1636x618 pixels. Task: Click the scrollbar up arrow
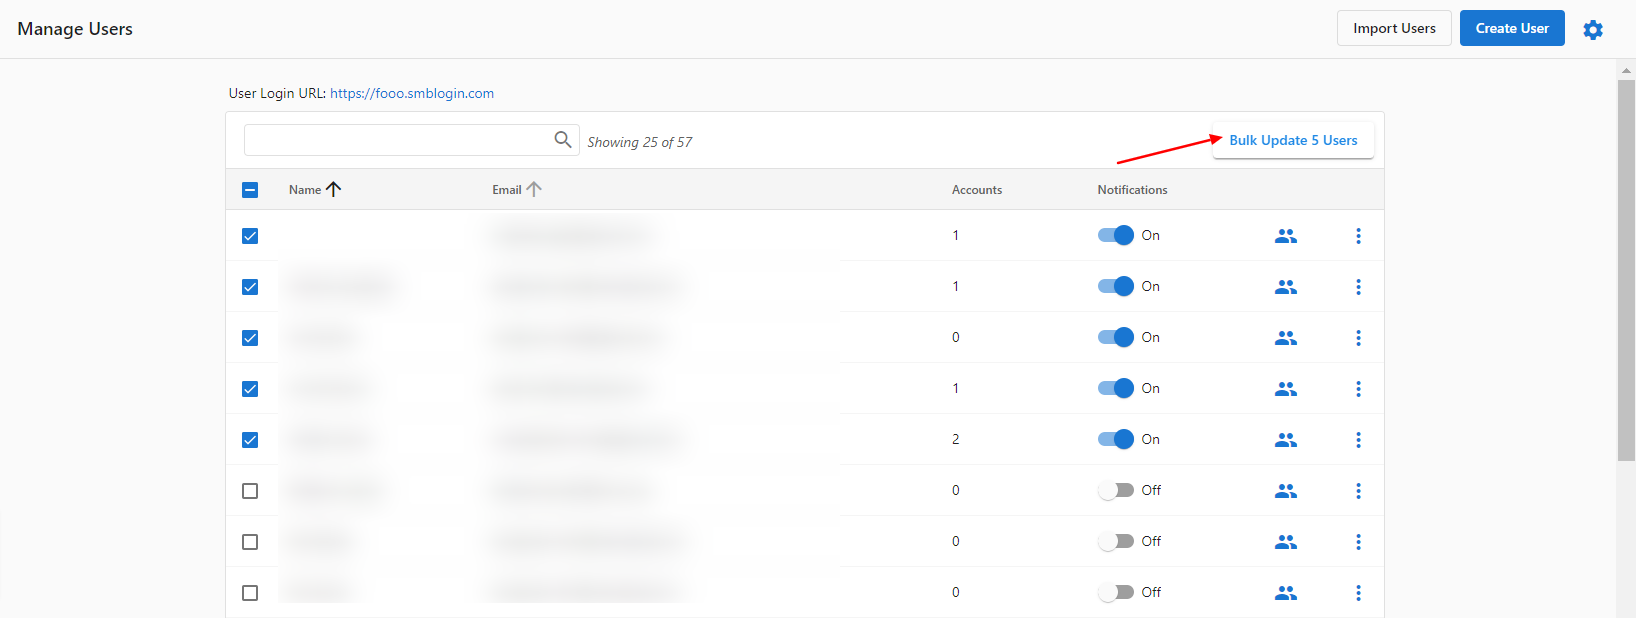tap(1626, 70)
